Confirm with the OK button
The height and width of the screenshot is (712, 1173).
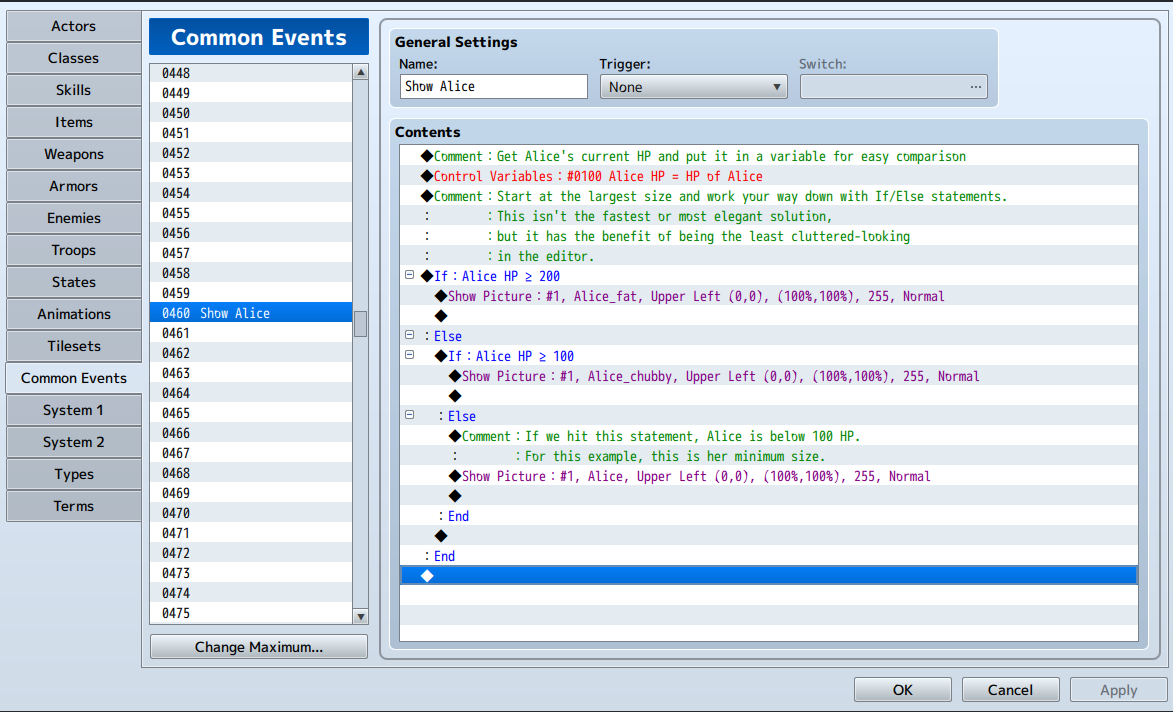903,690
